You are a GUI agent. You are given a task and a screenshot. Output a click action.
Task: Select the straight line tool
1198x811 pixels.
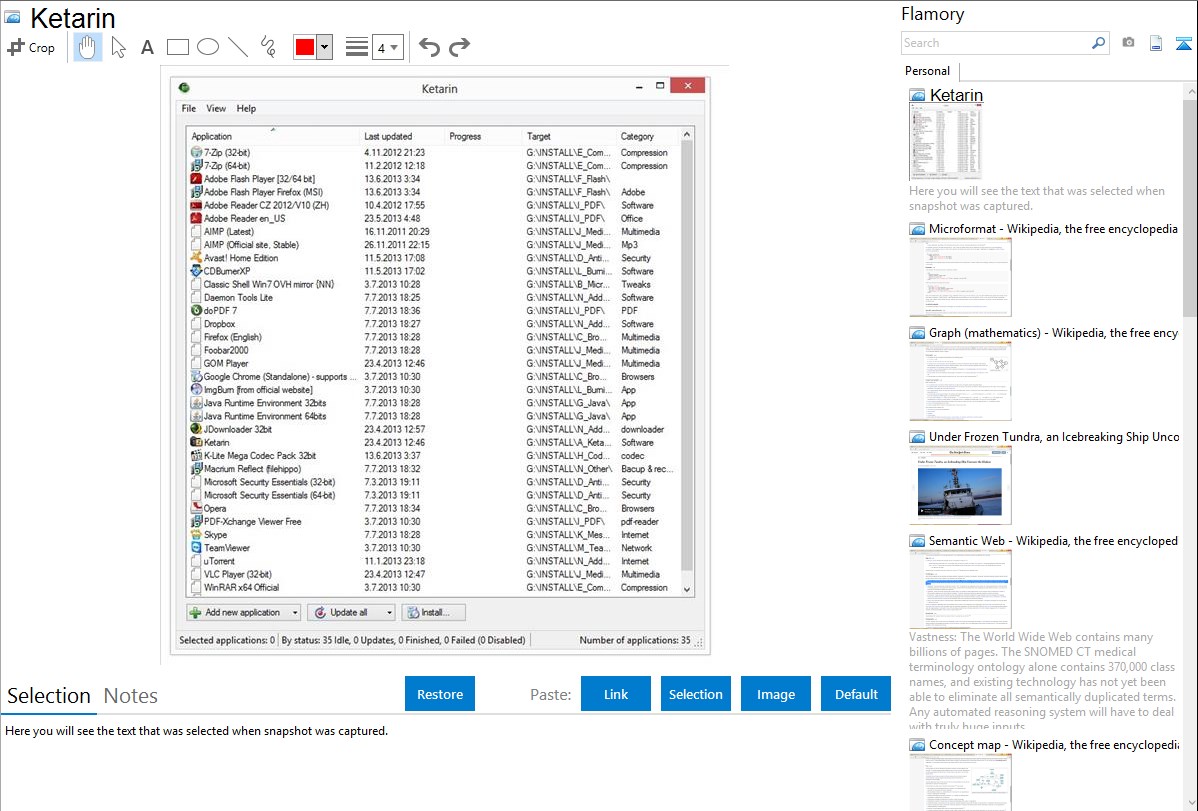point(238,47)
